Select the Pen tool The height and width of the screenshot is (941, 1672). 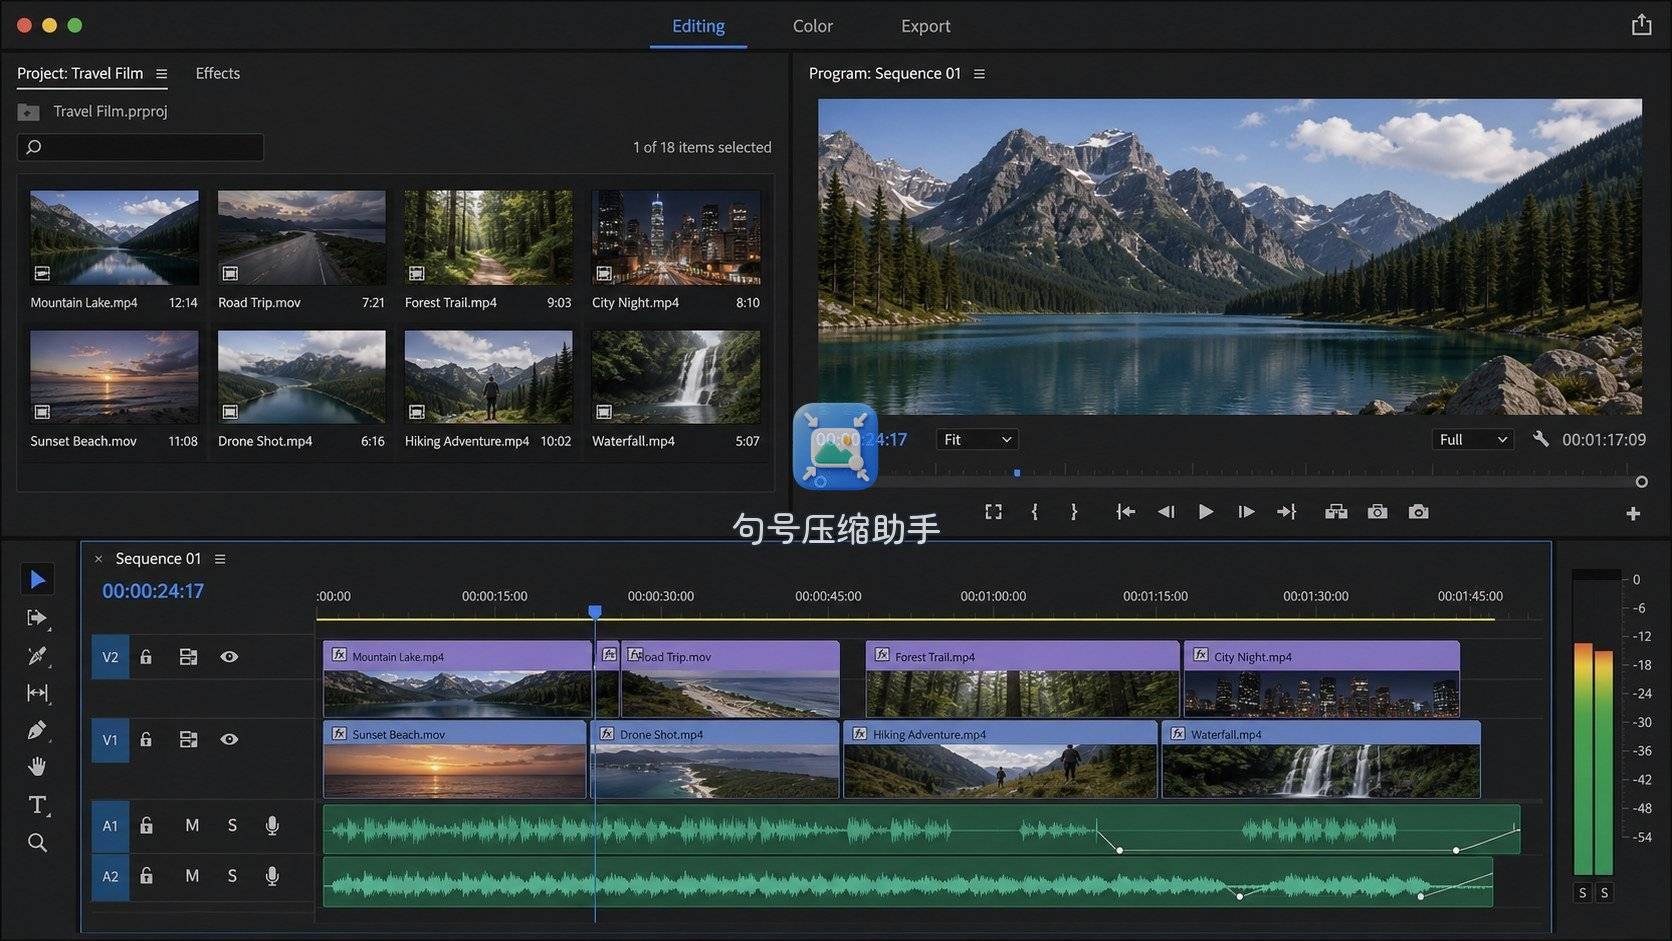pyautogui.click(x=37, y=730)
